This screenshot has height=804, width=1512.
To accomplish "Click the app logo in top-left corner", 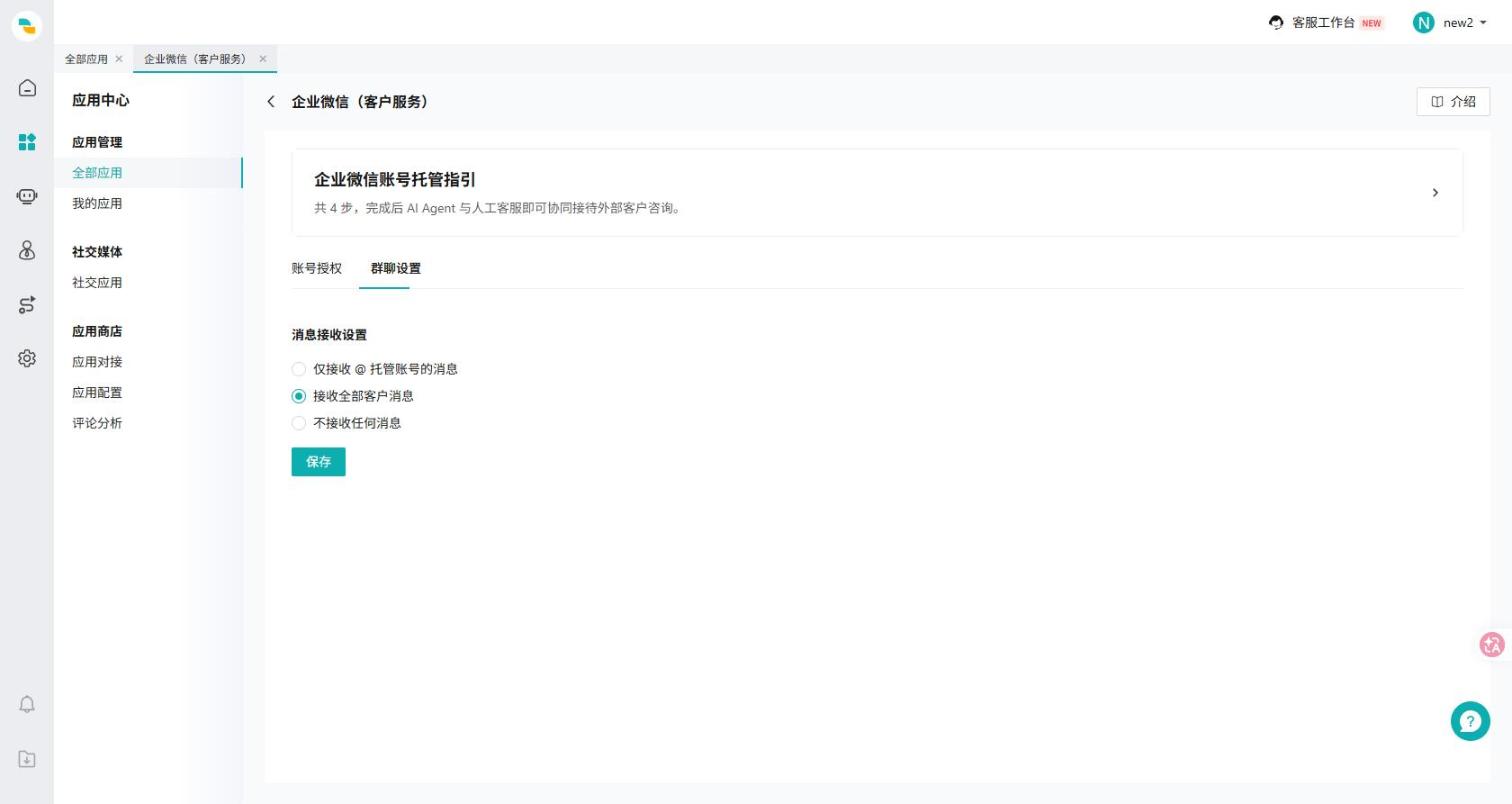I will tap(27, 26).
